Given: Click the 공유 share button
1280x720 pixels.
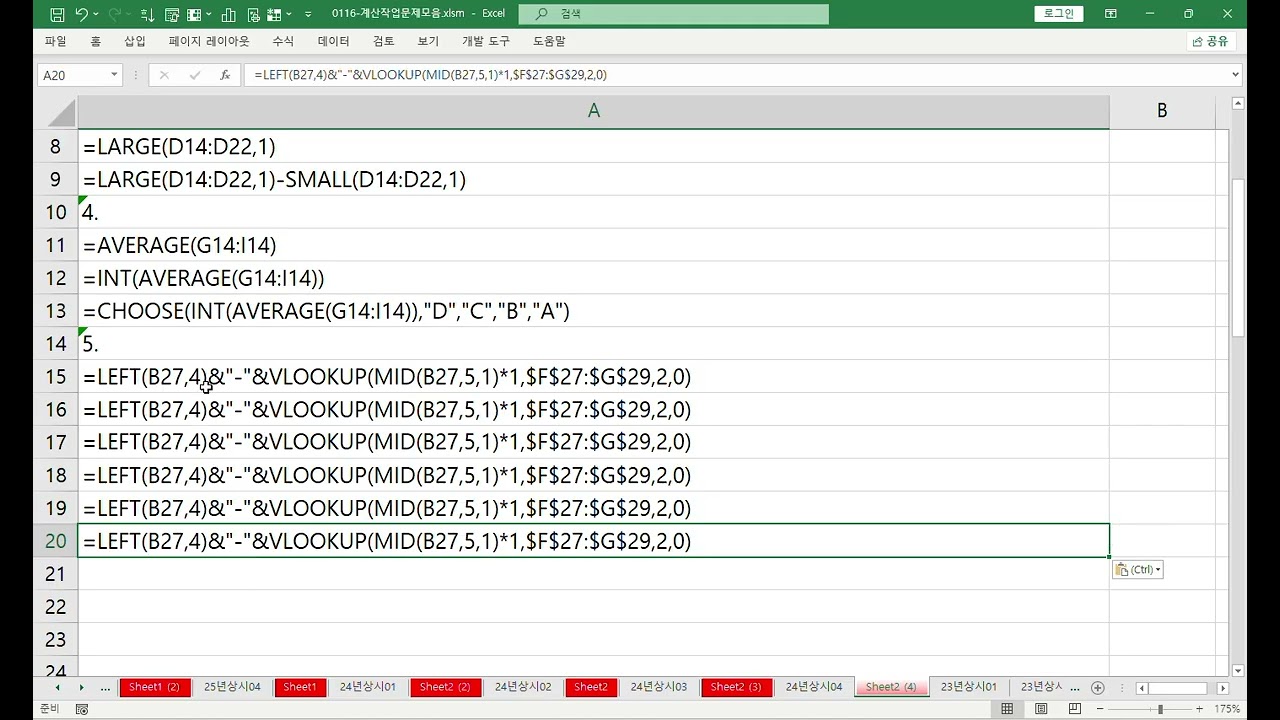Looking at the screenshot, I should click(x=1211, y=41).
